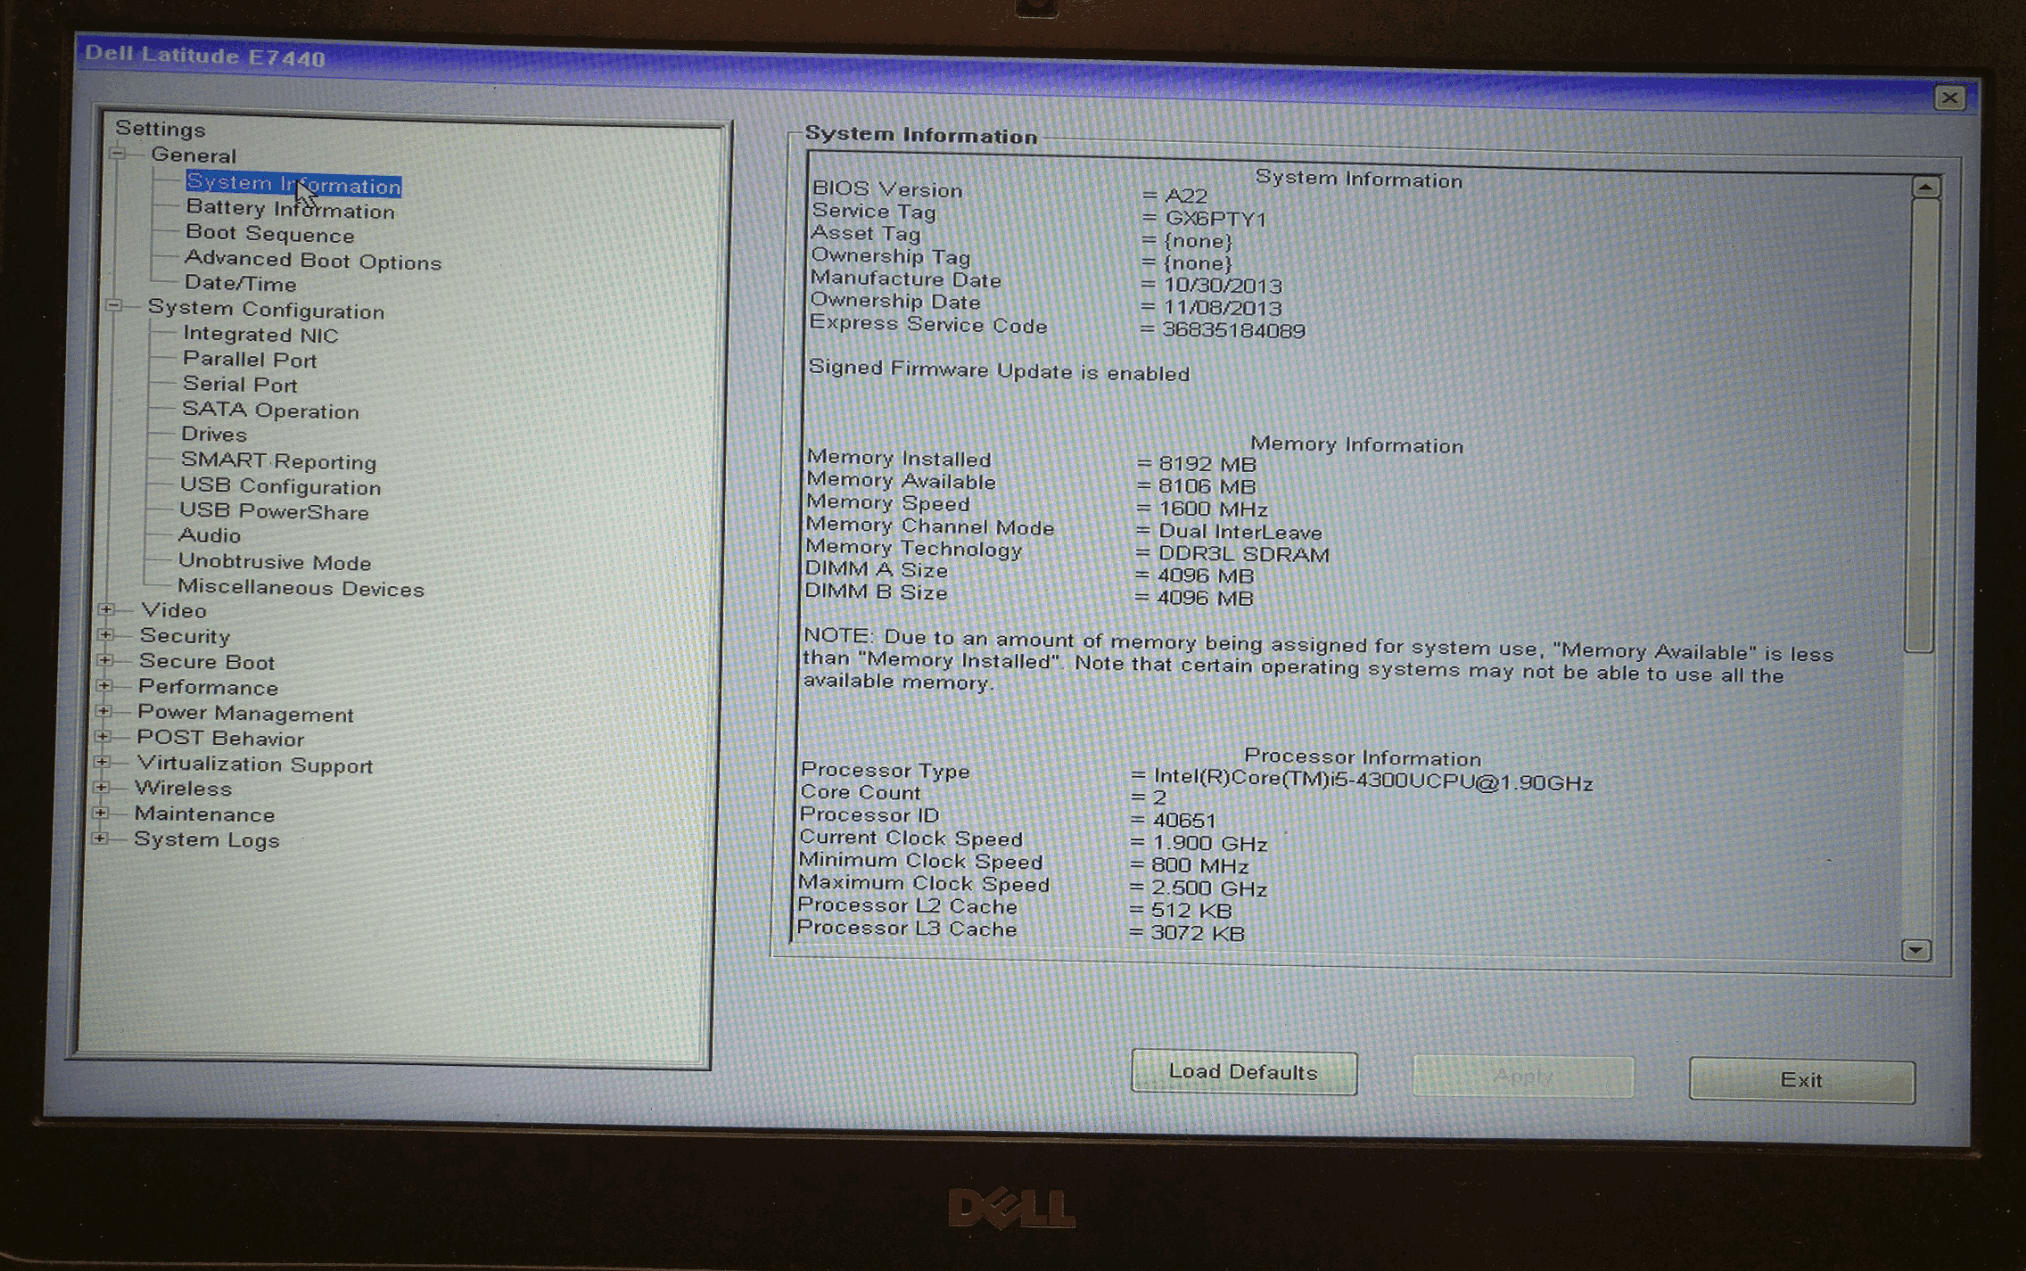Screen dimensions: 2026x1271
Task: Expand the POST Behavior category
Action: tap(103, 736)
